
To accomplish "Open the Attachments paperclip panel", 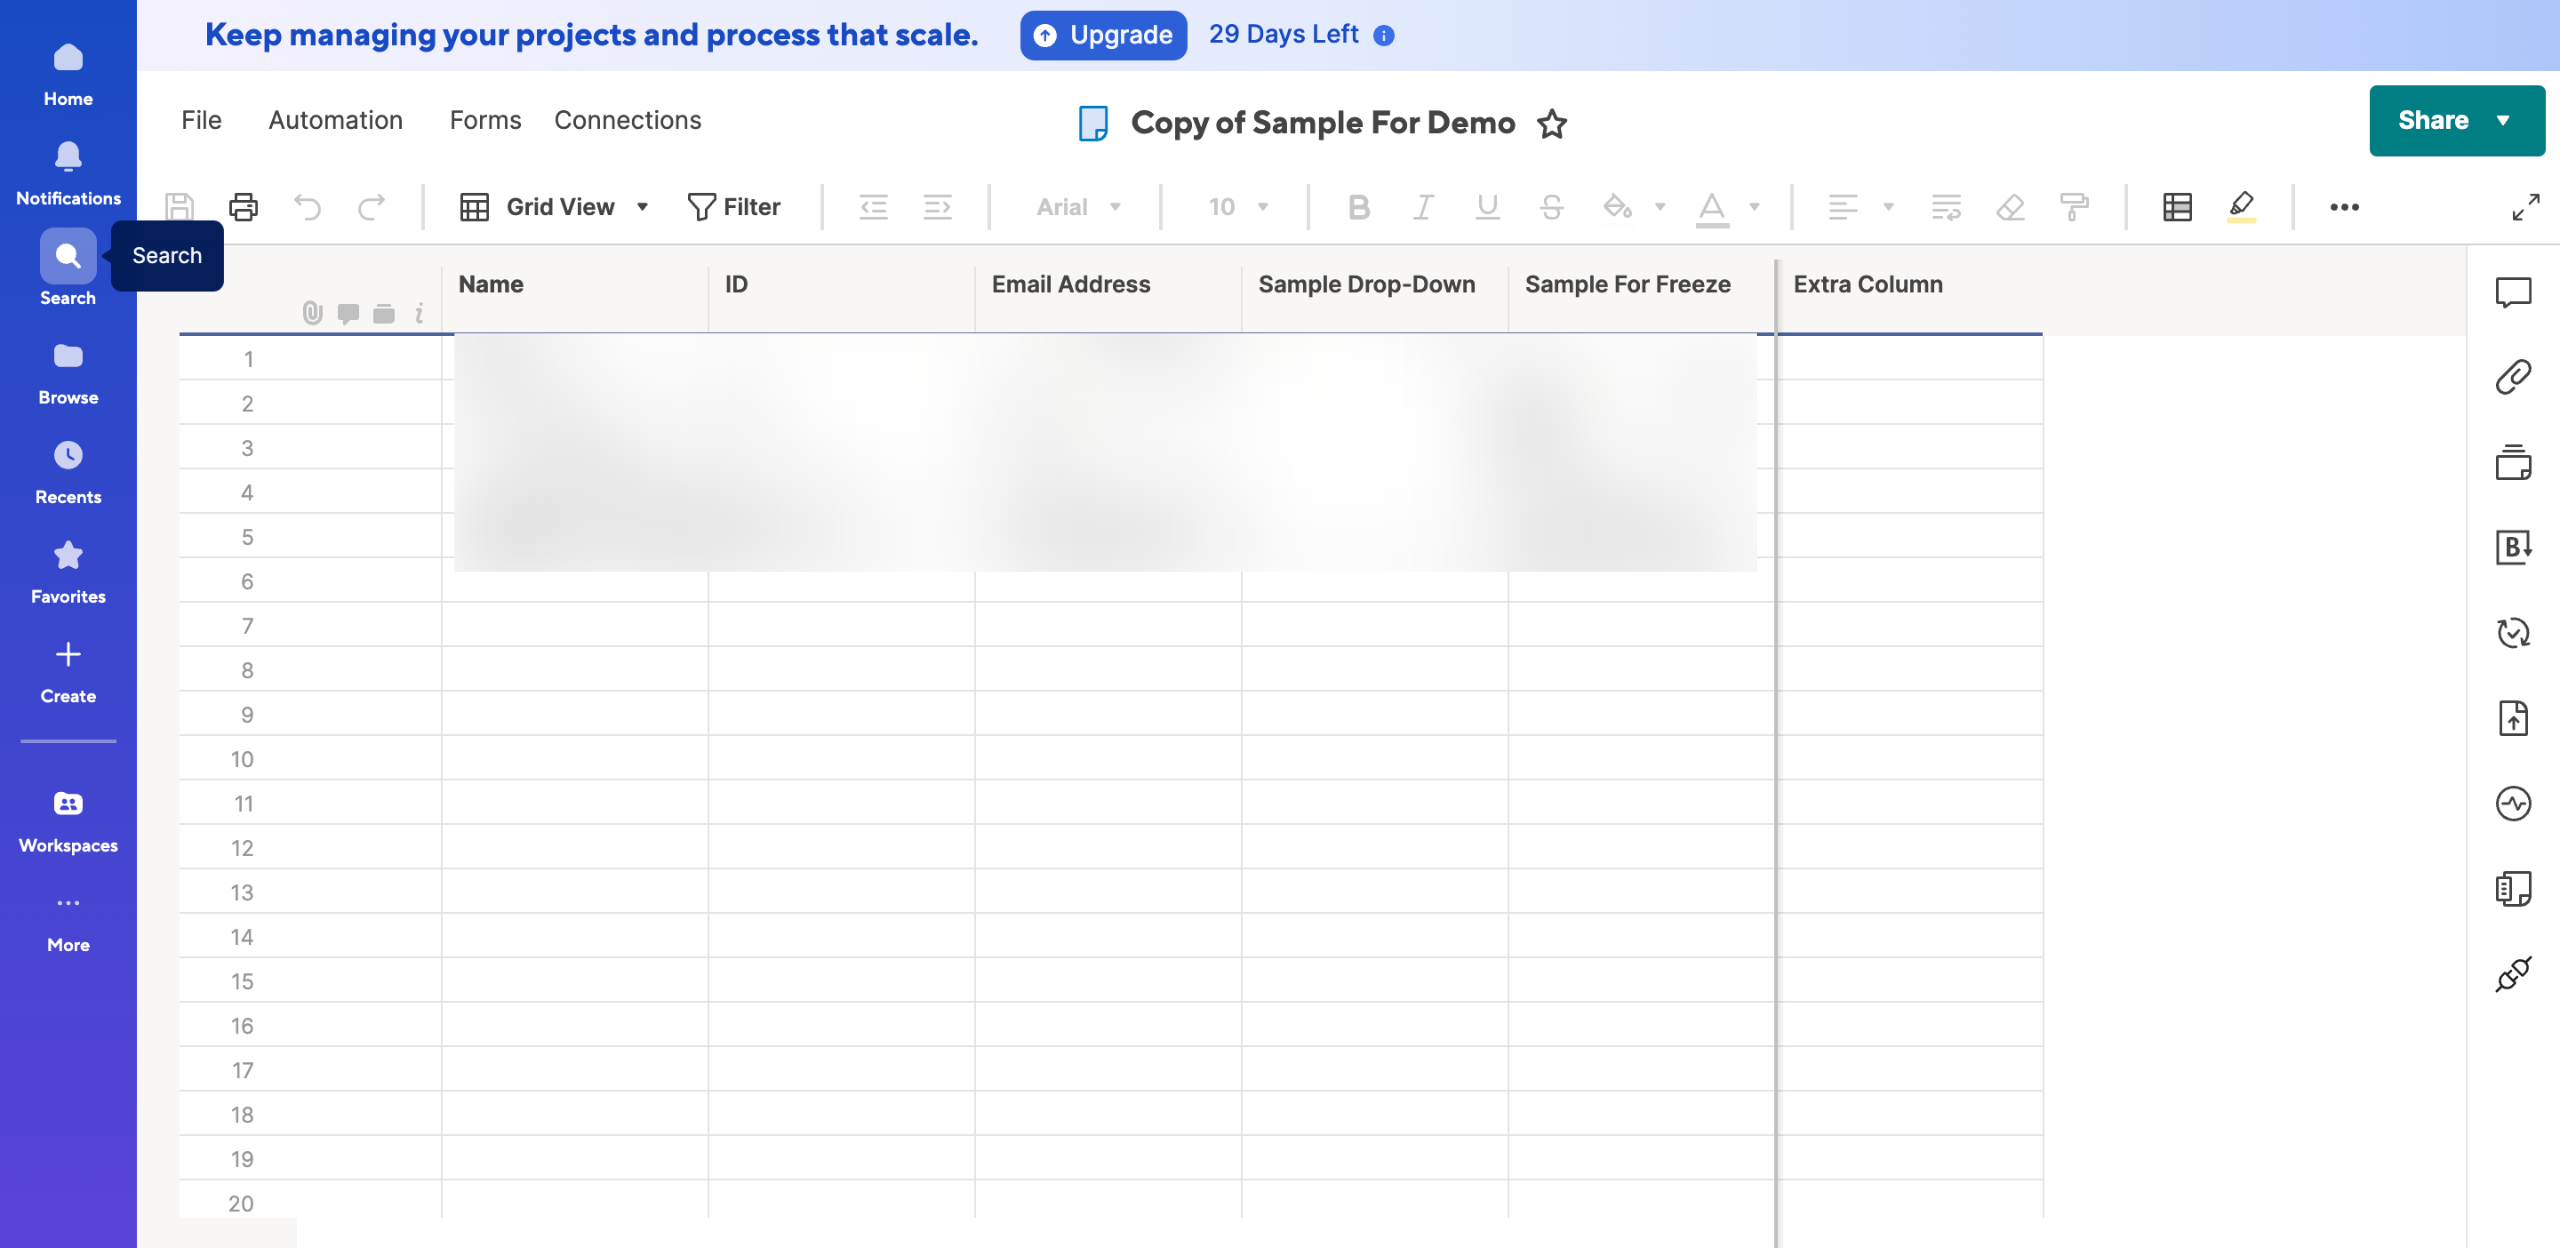I will coord(2512,377).
